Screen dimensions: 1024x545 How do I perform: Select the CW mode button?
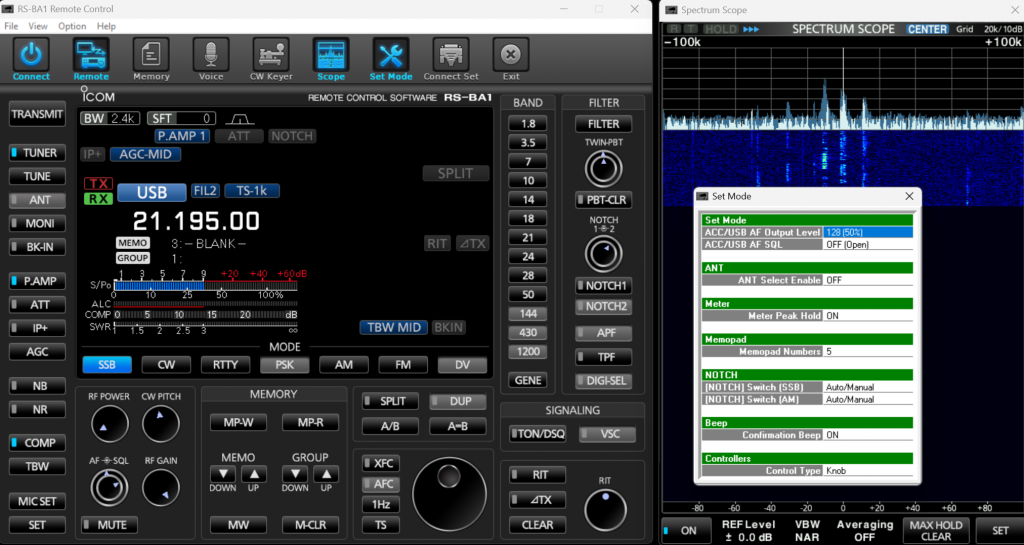click(166, 365)
